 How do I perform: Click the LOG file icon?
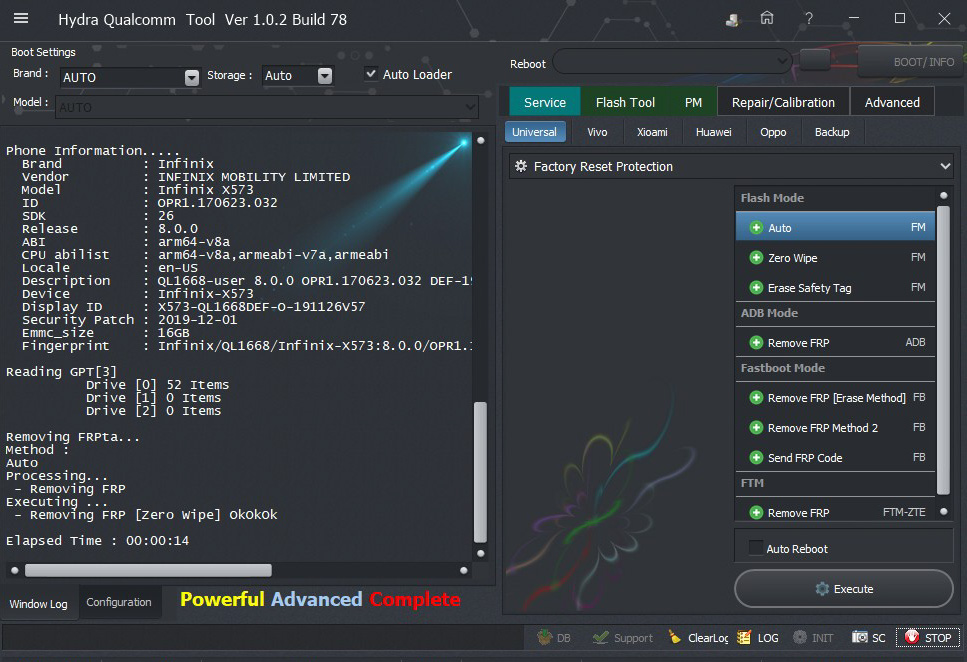click(x=744, y=637)
